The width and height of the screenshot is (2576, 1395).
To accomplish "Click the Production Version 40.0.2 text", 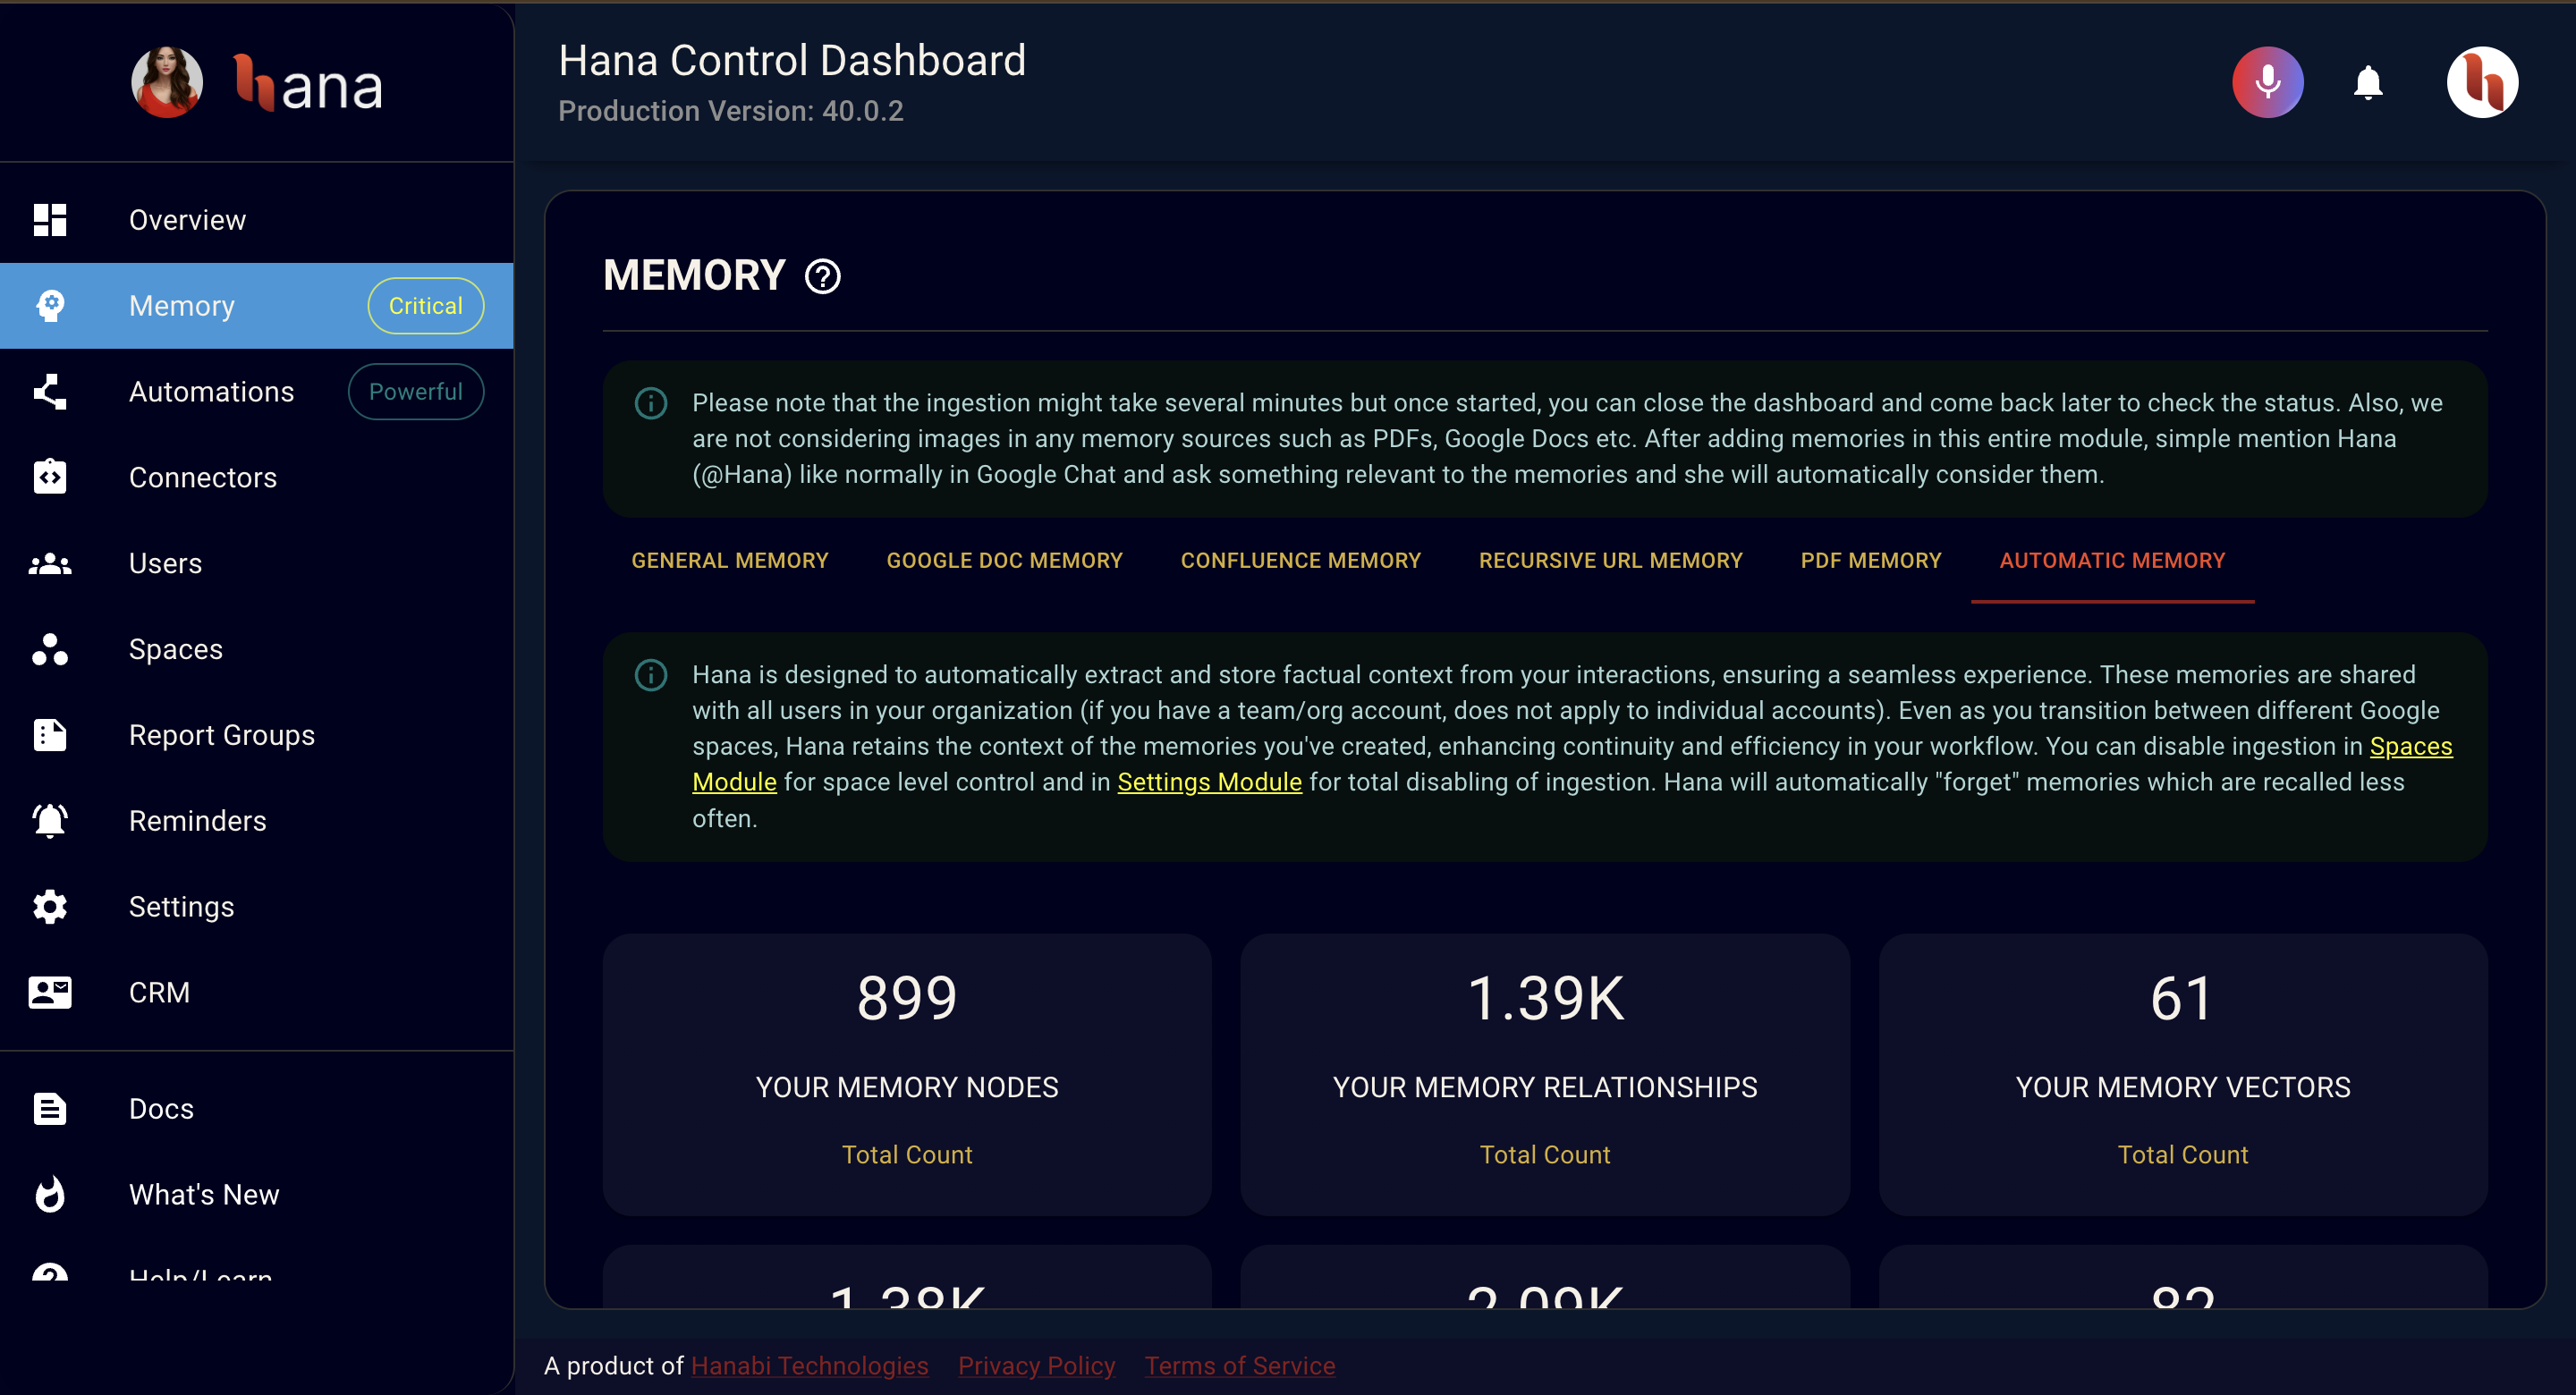I will 731,111.
